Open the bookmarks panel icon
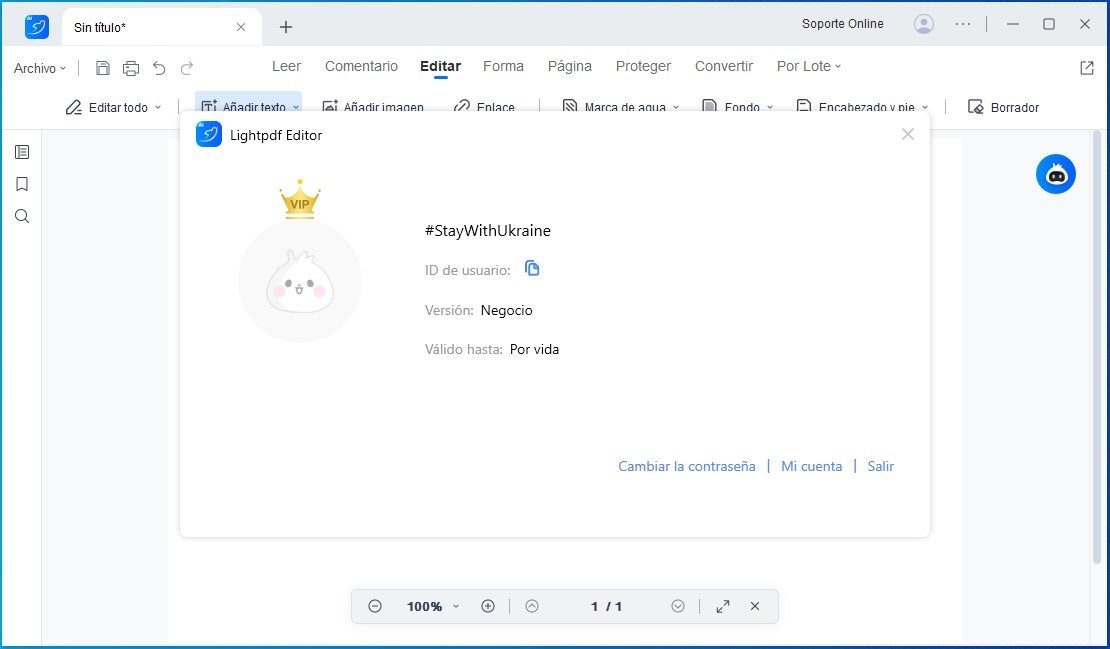This screenshot has width=1110, height=649. [22, 184]
